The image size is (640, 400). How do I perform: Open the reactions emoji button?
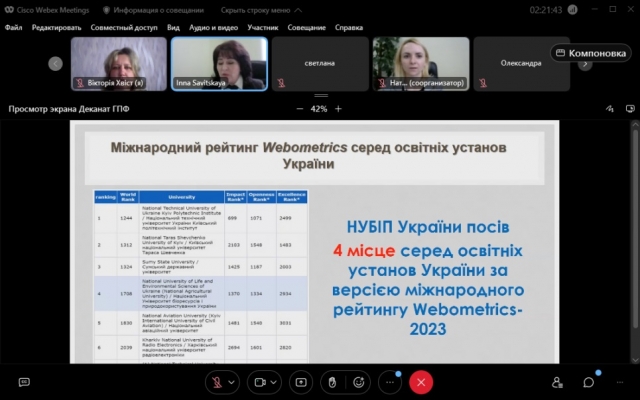tap(359, 382)
